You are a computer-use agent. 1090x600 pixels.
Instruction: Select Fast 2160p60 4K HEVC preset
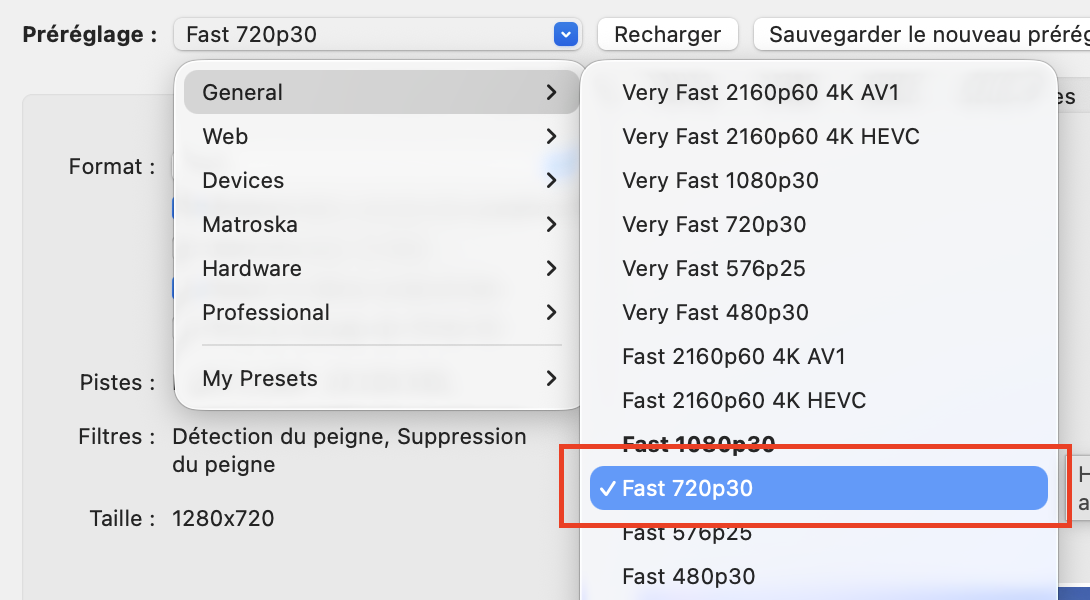[x=744, y=401]
